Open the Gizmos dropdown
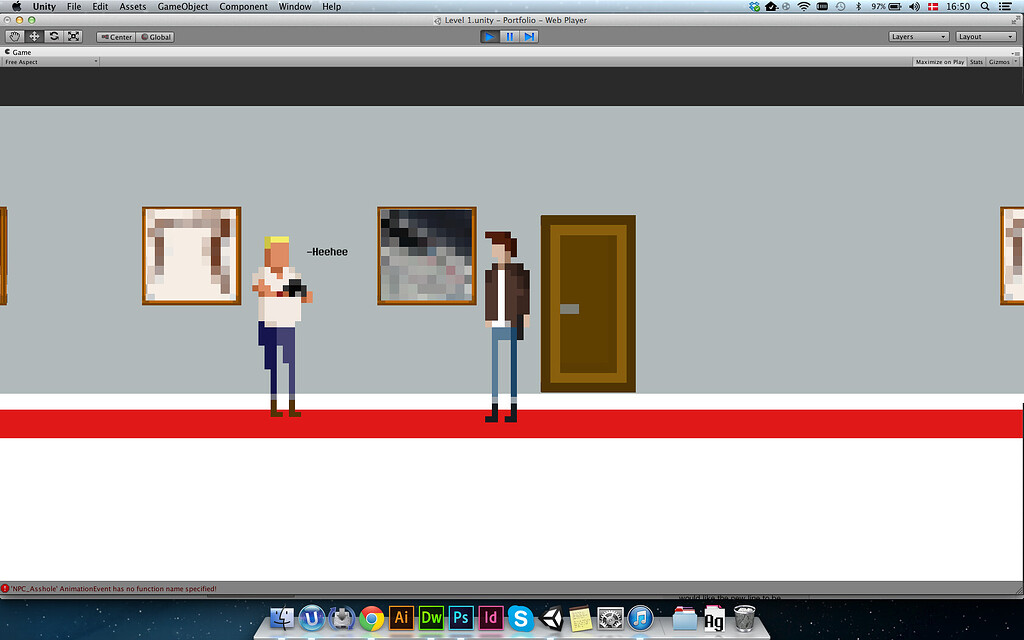Image resolution: width=1024 pixels, height=640 pixels. 1001,61
